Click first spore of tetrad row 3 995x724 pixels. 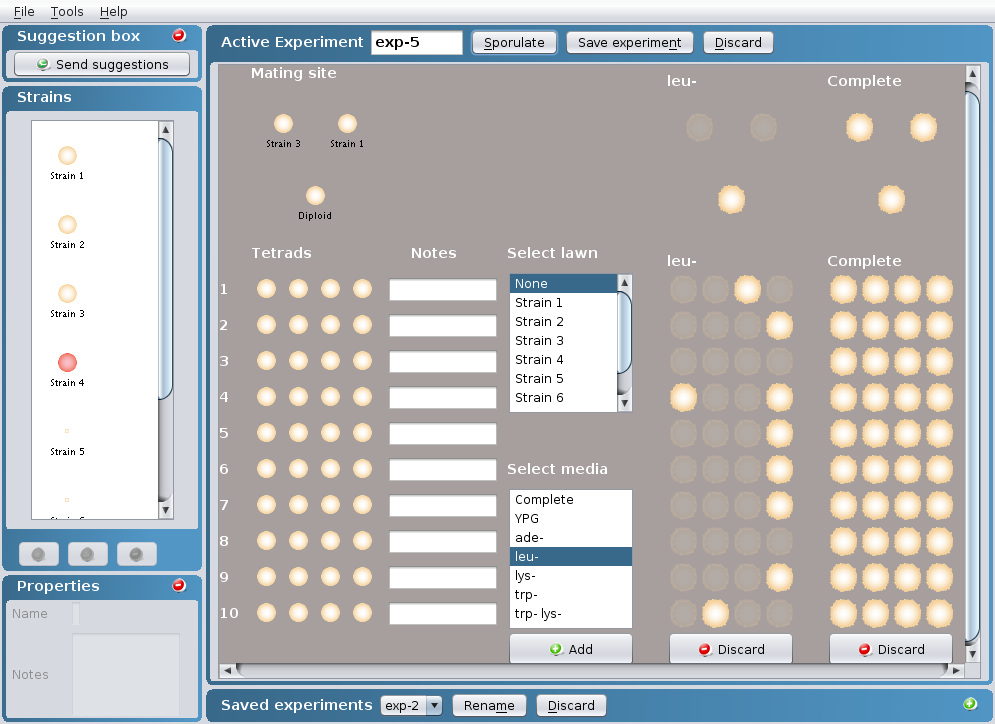[x=267, y=360]
